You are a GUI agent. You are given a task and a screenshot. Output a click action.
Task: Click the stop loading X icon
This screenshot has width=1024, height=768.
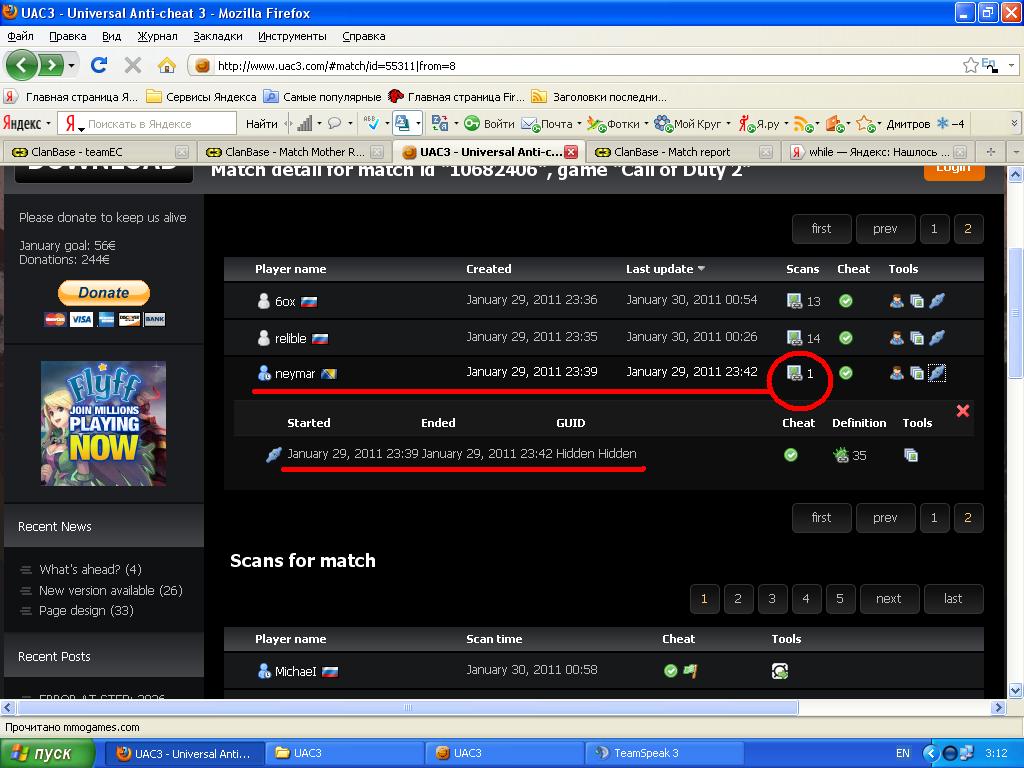133,65
